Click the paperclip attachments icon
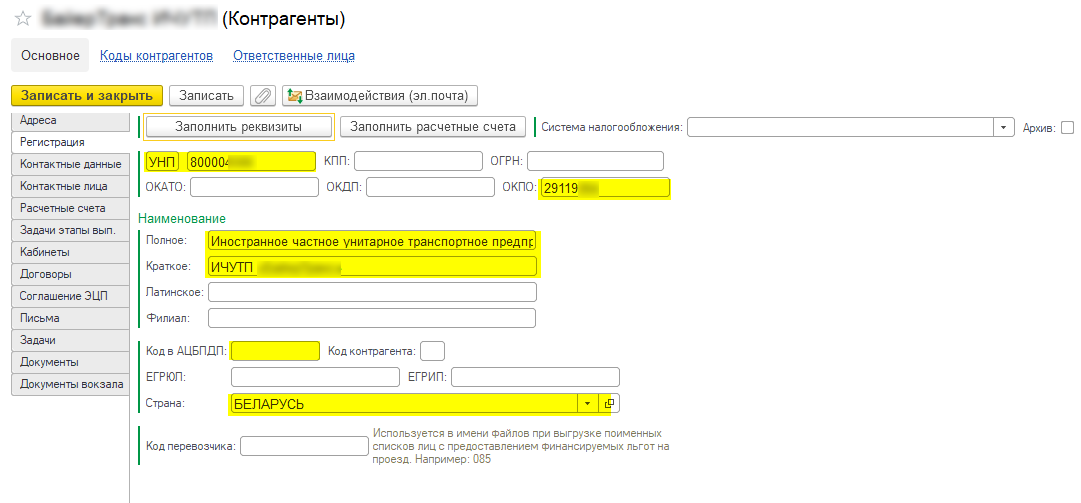The height and width of the screenshot is (503, 1081). click(262, 96)
